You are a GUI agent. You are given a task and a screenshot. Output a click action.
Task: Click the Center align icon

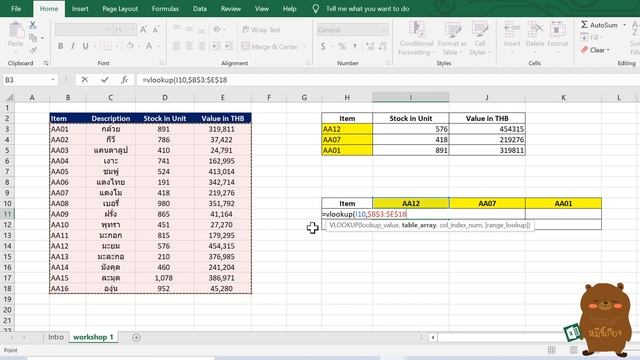point(189,46)
